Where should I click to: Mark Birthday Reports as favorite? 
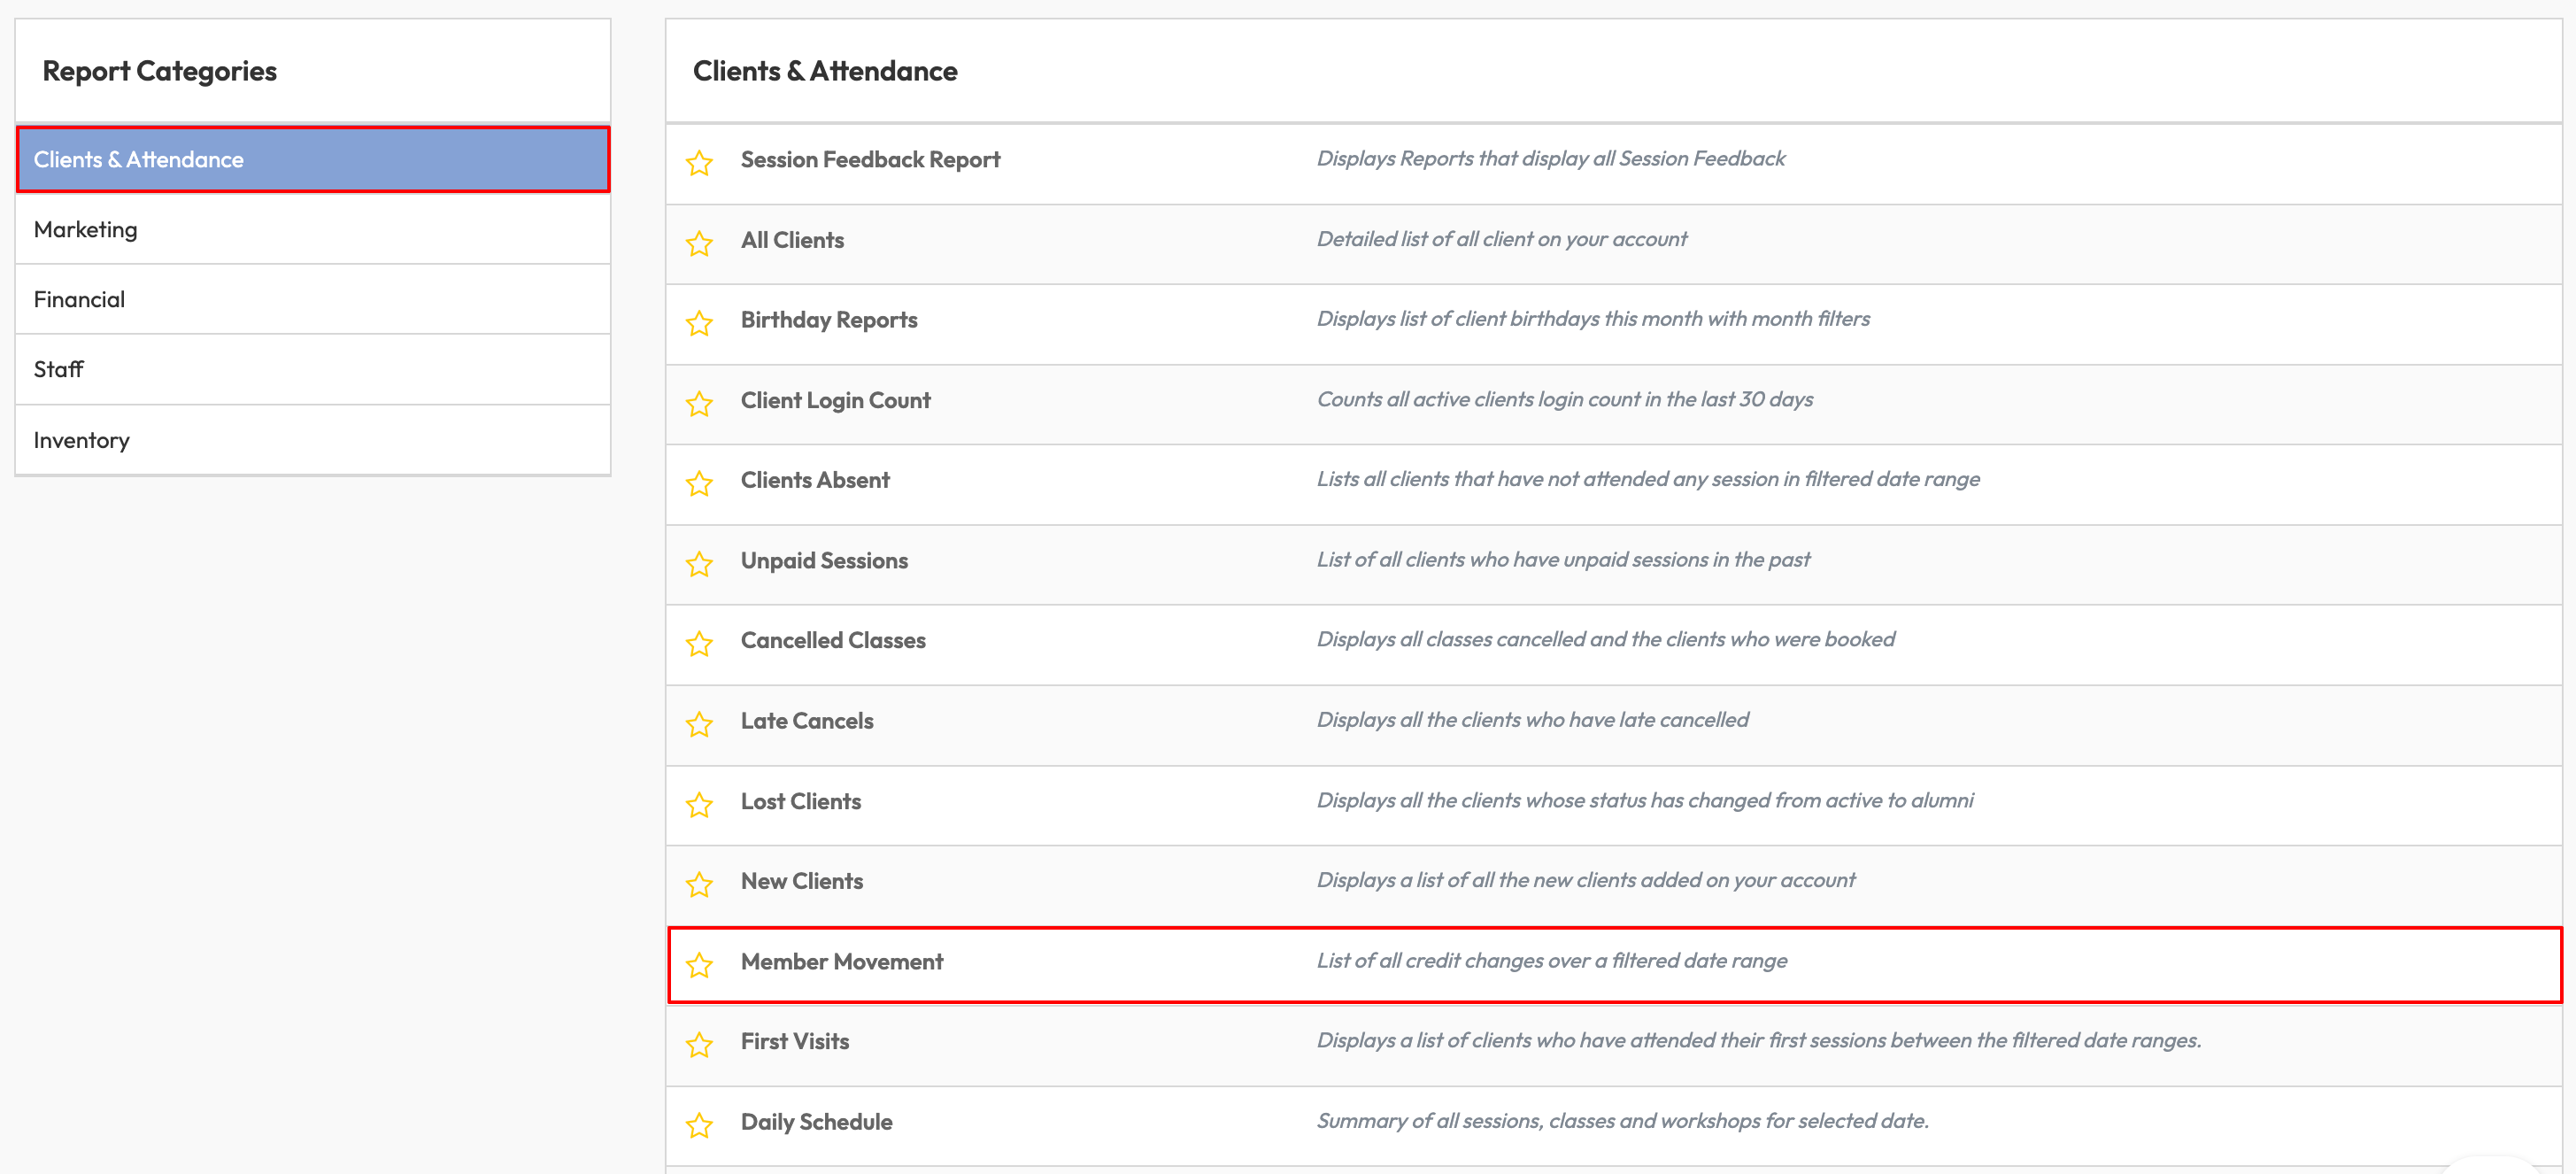click(699, 323)
